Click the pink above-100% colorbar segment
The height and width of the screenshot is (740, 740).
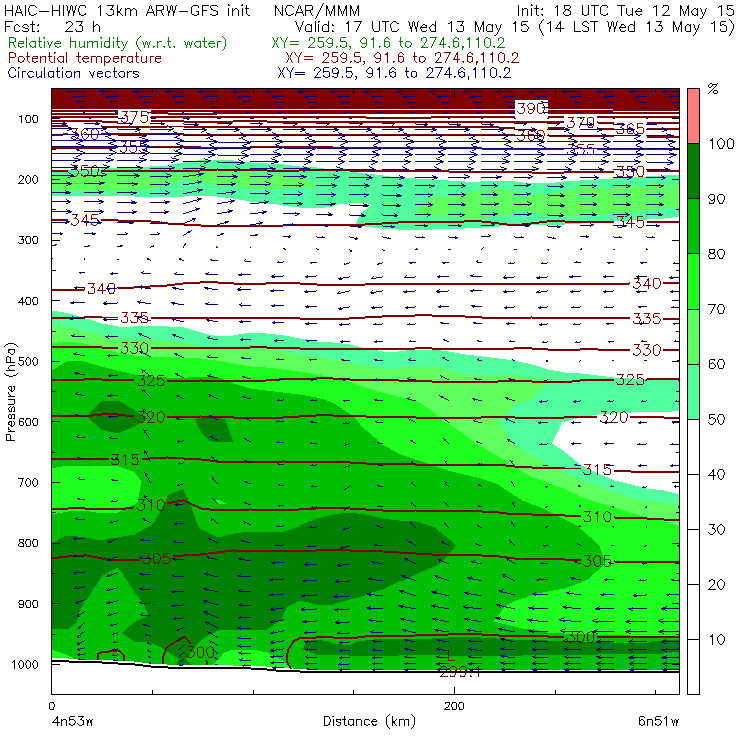[x=693, y=116]
